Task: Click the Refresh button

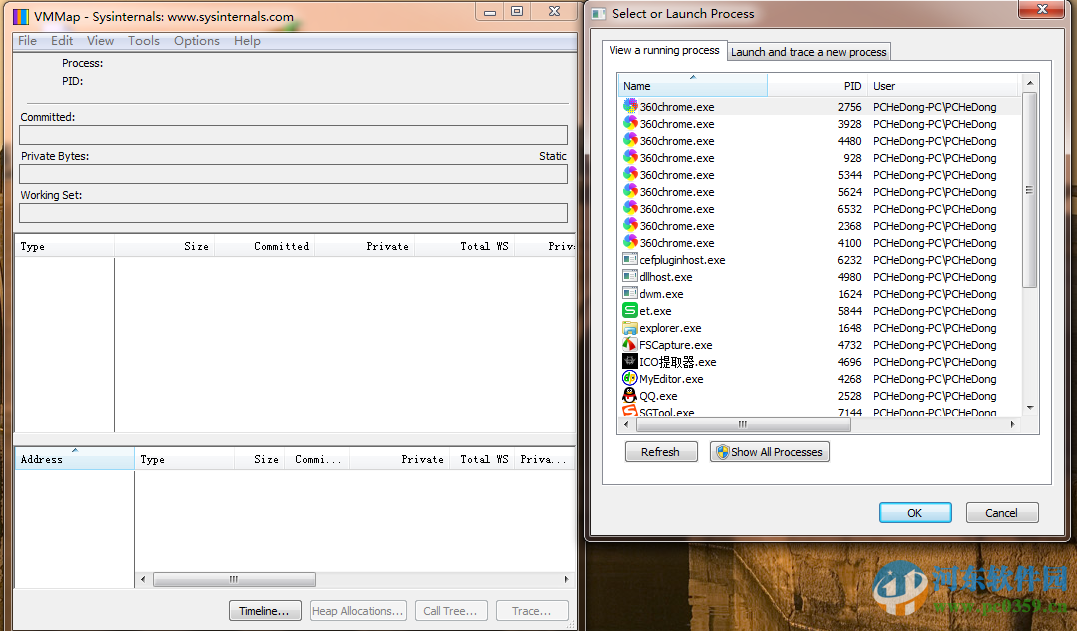Action: (660, 452)
